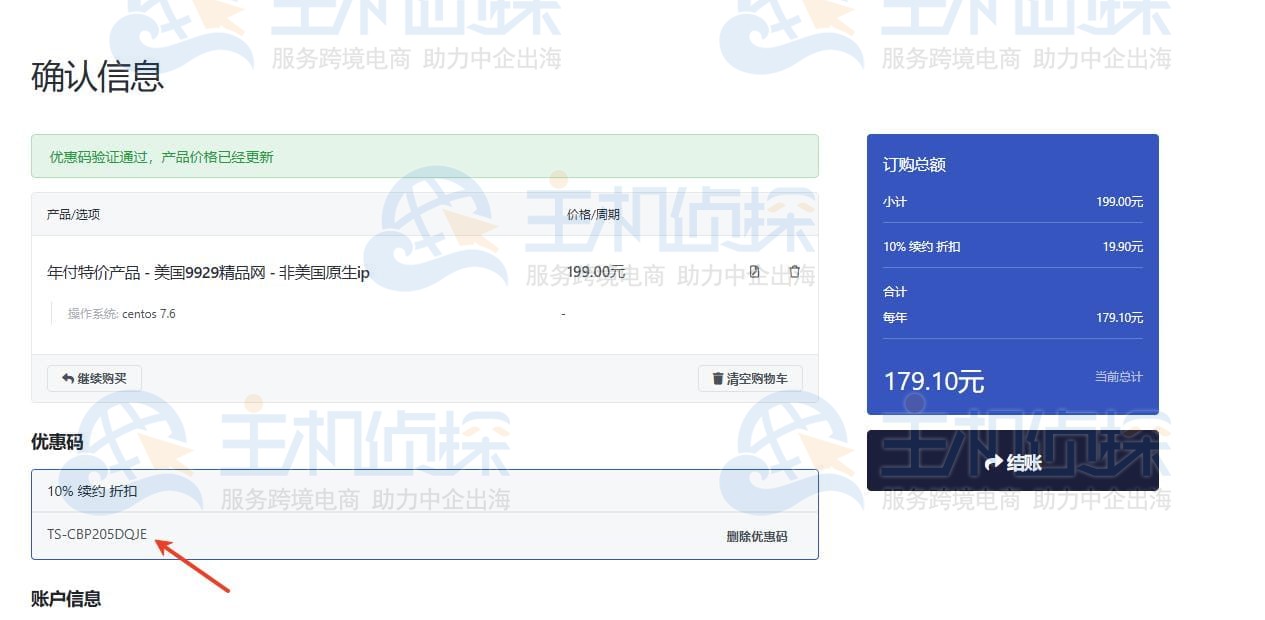Click the pencil edit icon on the product row
The height and width of the screenshot is (620, 1265).
[755, 272]
